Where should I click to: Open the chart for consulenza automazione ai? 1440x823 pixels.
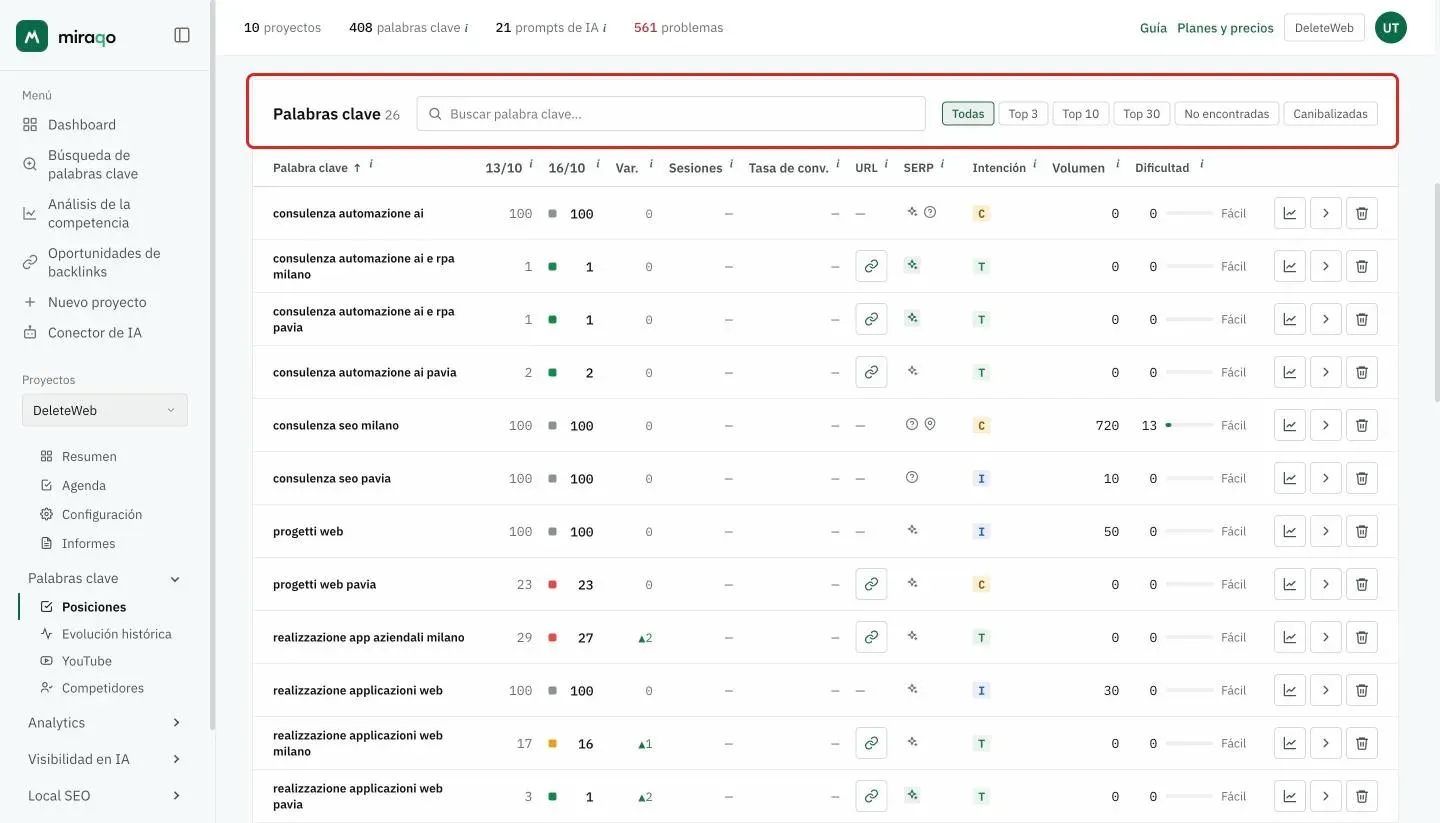[x=1290, y=213]
